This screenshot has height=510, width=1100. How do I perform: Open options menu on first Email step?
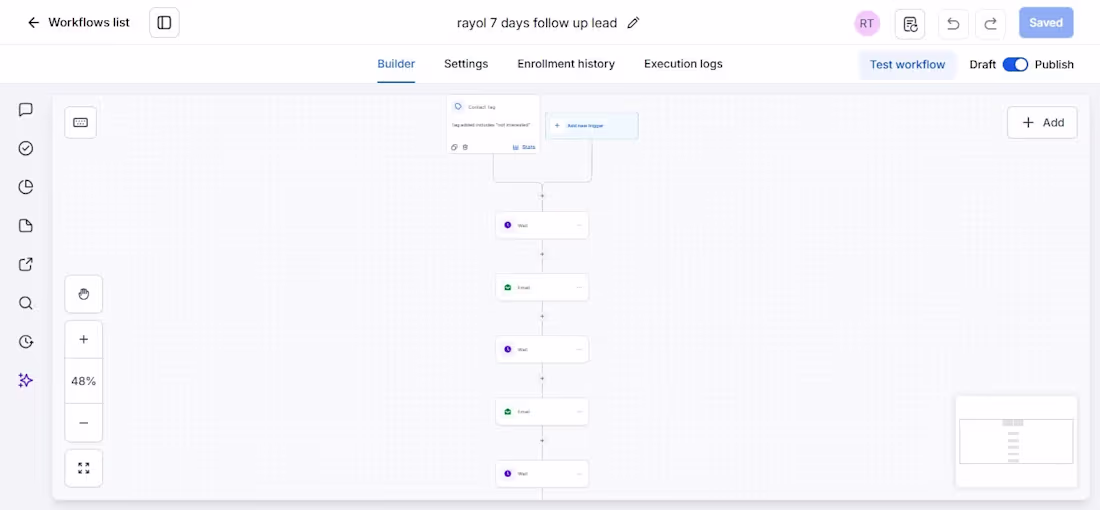click(579, 288)
